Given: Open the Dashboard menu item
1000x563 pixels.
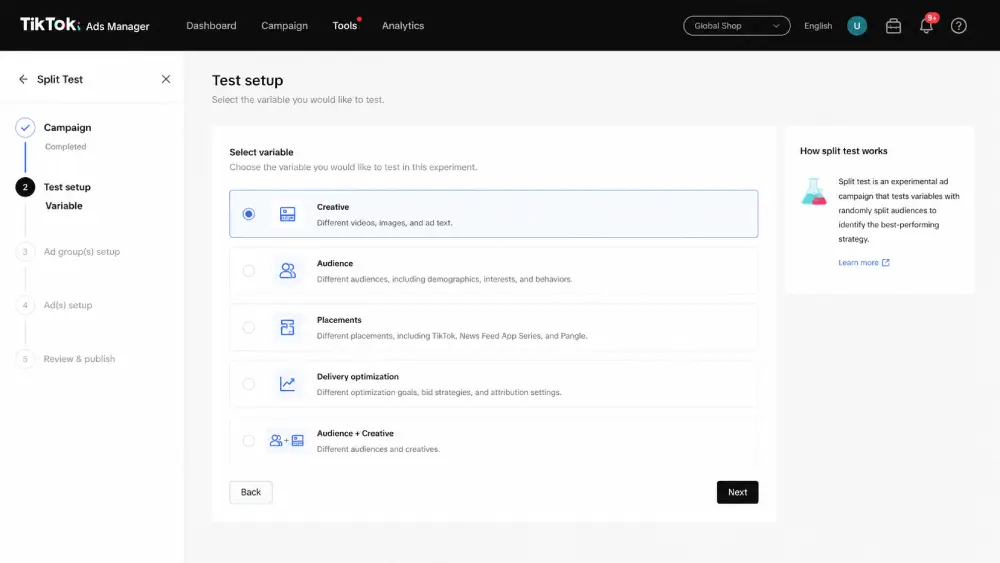Looking at the screenshot, I should coord(211,26).
